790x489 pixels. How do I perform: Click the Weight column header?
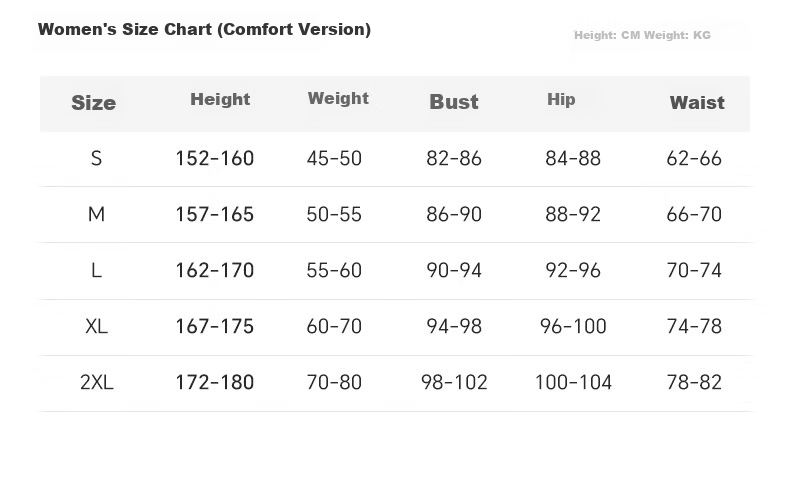coord(338,98)
